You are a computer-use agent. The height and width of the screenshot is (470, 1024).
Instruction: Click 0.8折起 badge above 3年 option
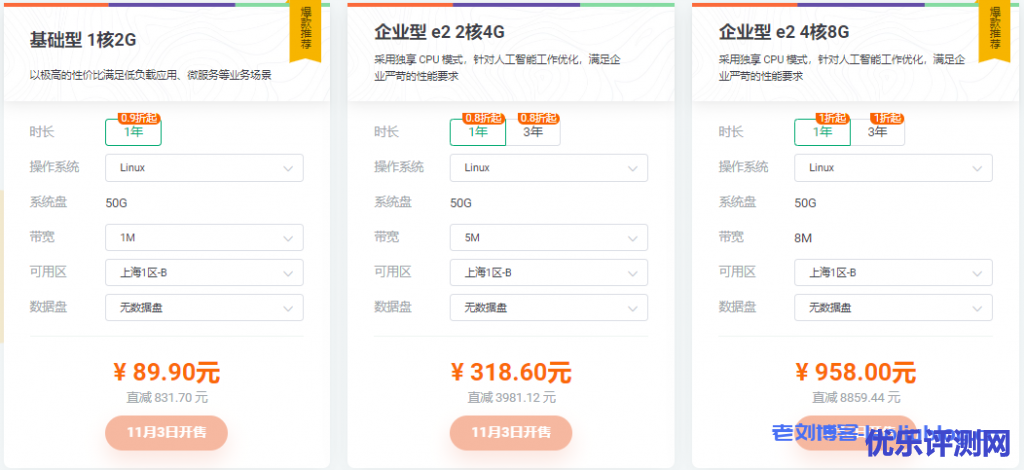click(x=539, y=118)
